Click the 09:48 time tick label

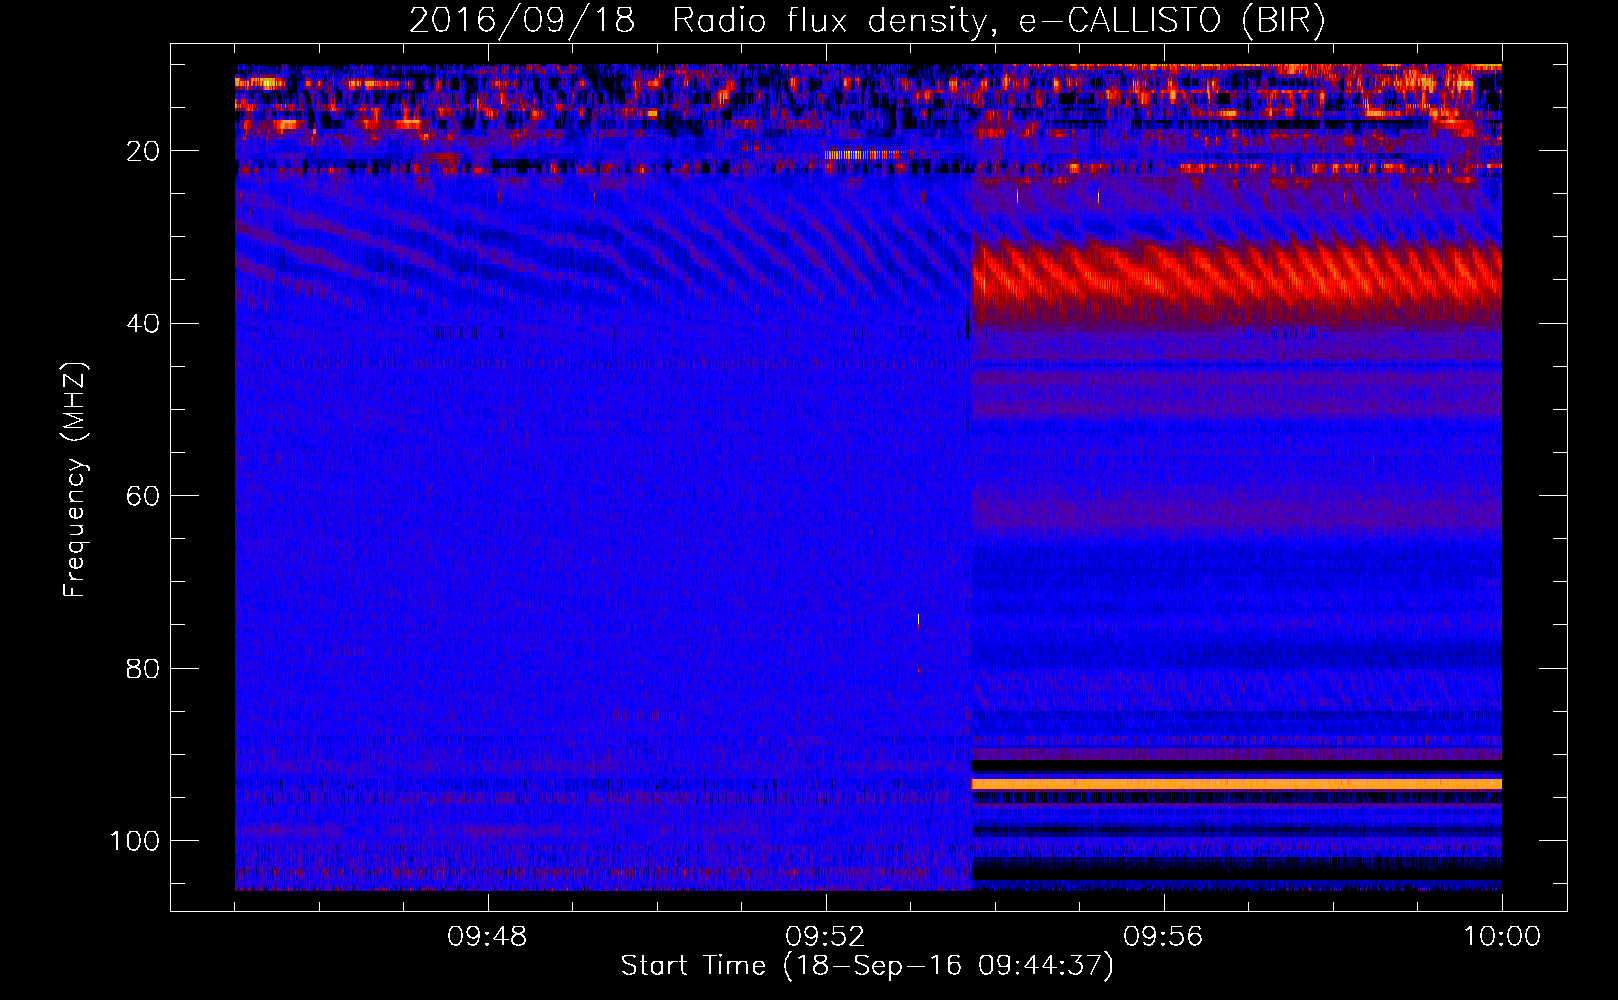click(x=487, y=937)
